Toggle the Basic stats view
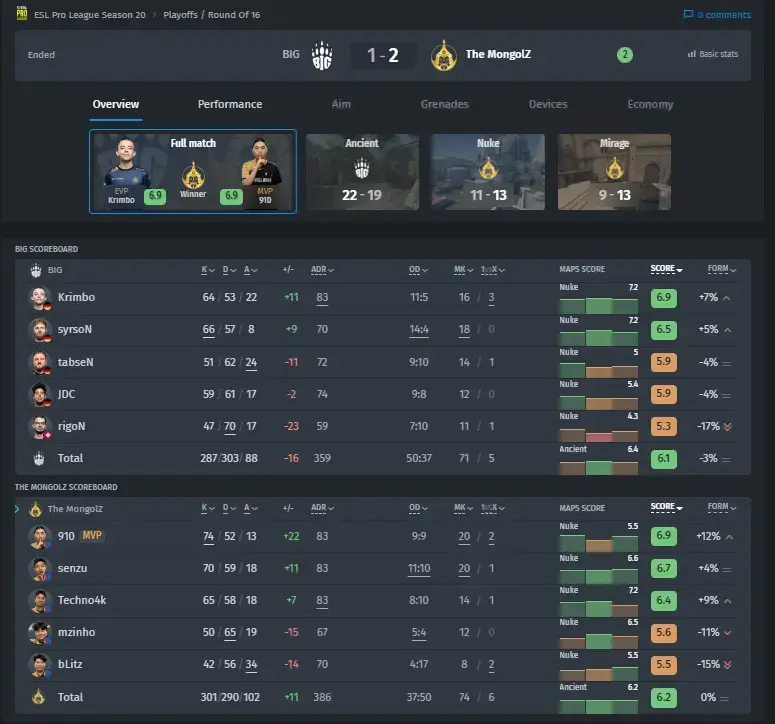The width and height of the screenshot is (775, 724). coord(713,54)
